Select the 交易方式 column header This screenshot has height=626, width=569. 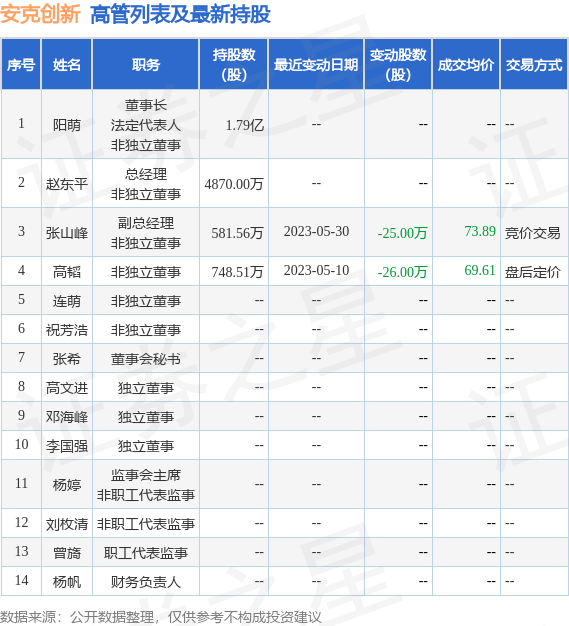pos(534,65)
